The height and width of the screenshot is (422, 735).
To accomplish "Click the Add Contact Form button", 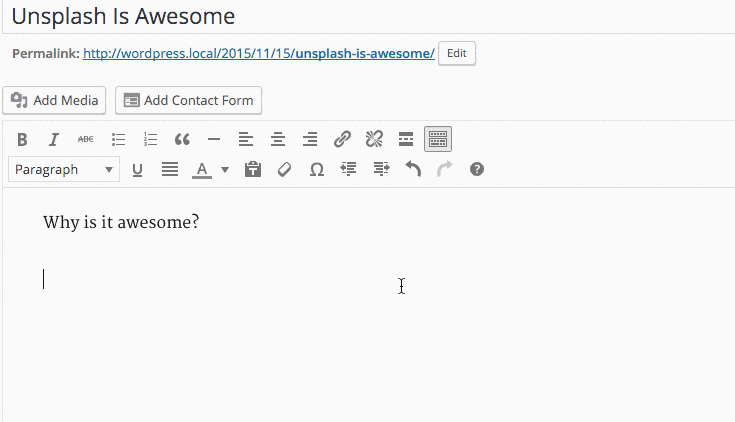I will point(188,100).
